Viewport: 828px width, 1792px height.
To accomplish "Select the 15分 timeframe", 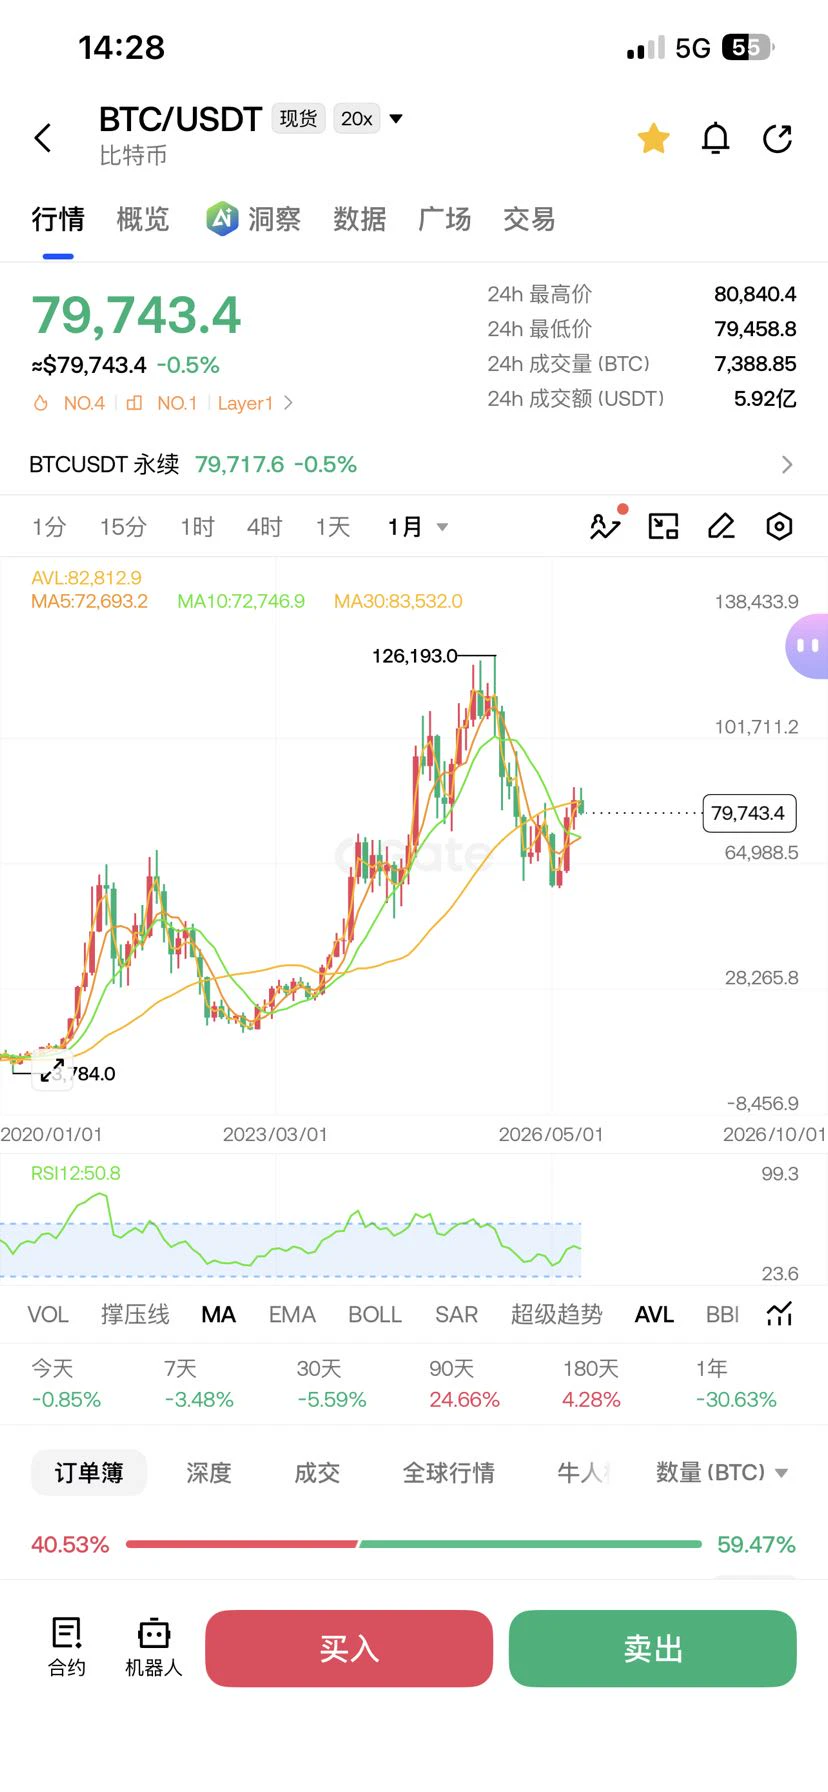I will click(123, 527).
